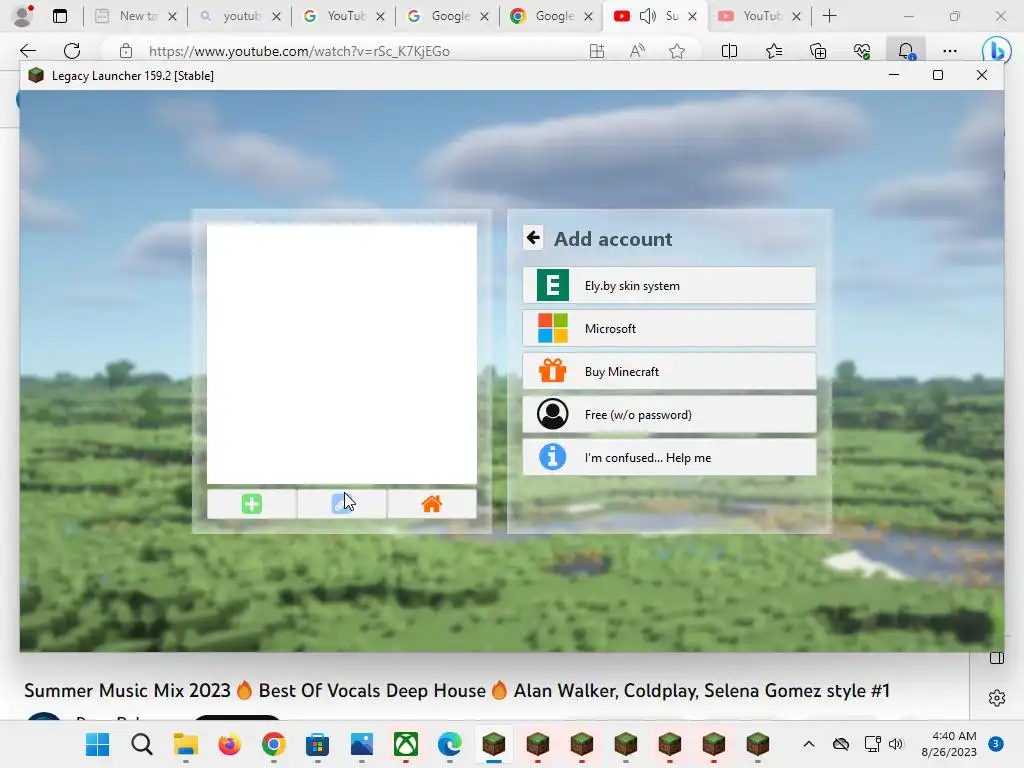Open Windows taskbar Search
The image size is (1024, 768).
pos(142,744)
